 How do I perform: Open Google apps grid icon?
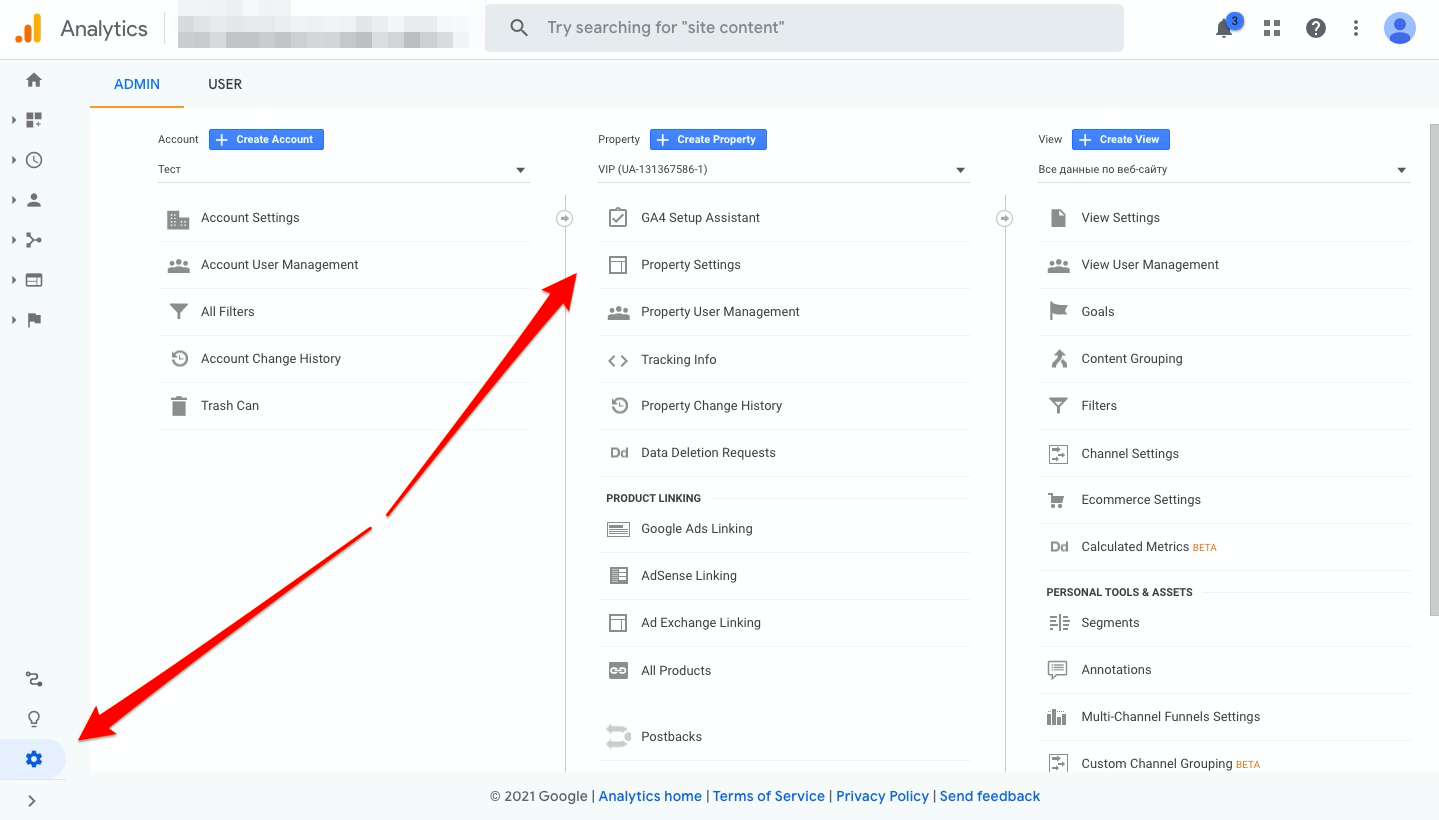click(1272, 28)
